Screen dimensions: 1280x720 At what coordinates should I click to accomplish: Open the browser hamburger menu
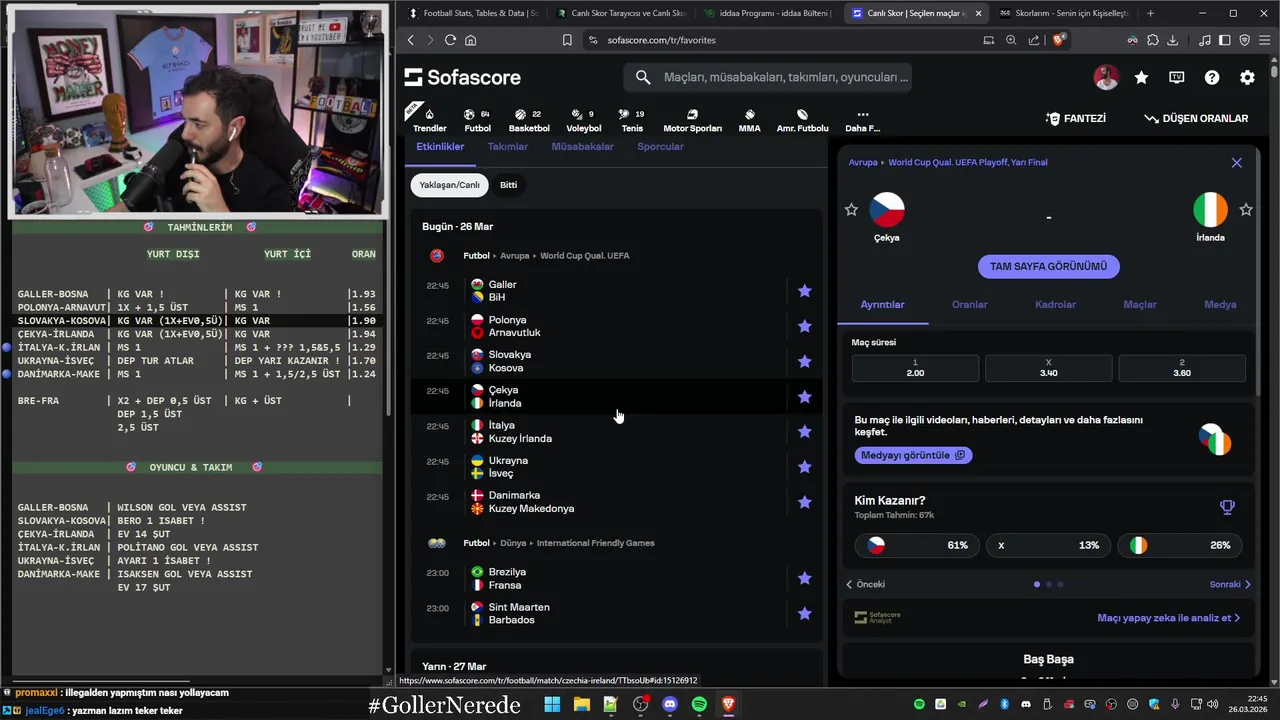coord(1265,40)
